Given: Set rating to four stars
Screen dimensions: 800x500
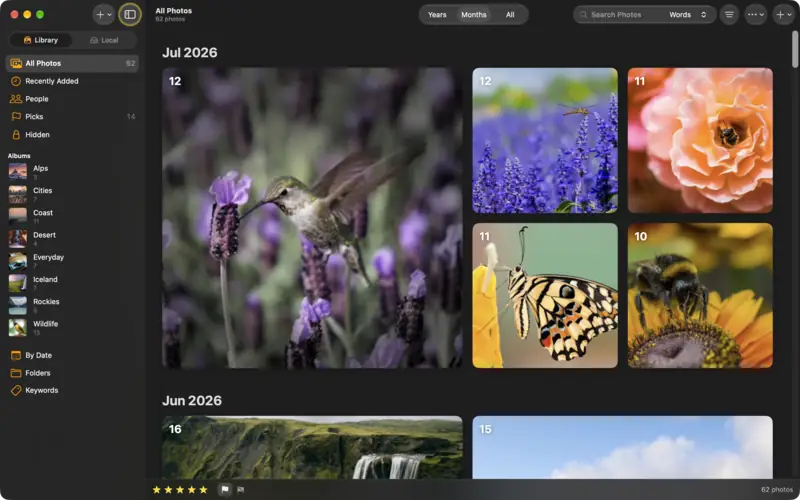Looking at the screenshot, I should 192,490.
